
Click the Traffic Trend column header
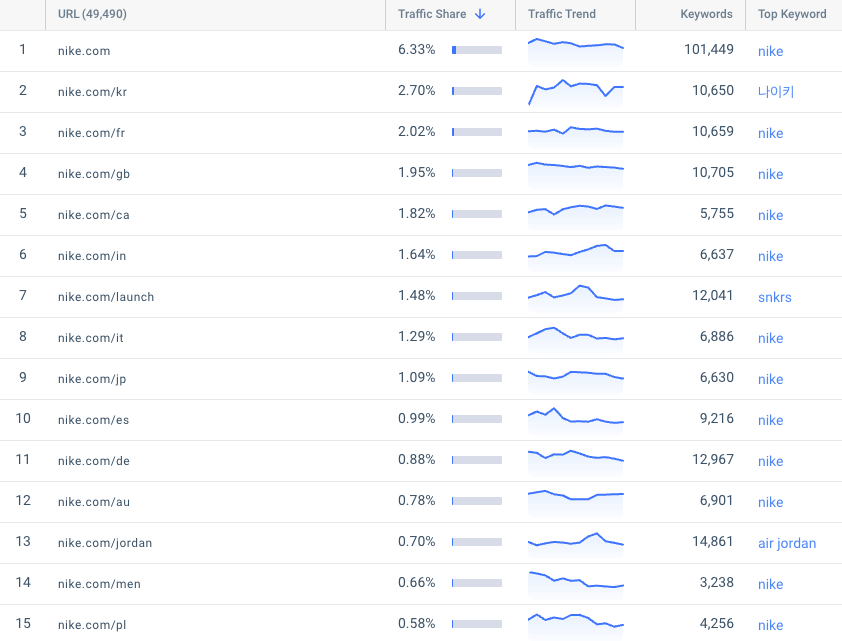(x=562, y=14)
